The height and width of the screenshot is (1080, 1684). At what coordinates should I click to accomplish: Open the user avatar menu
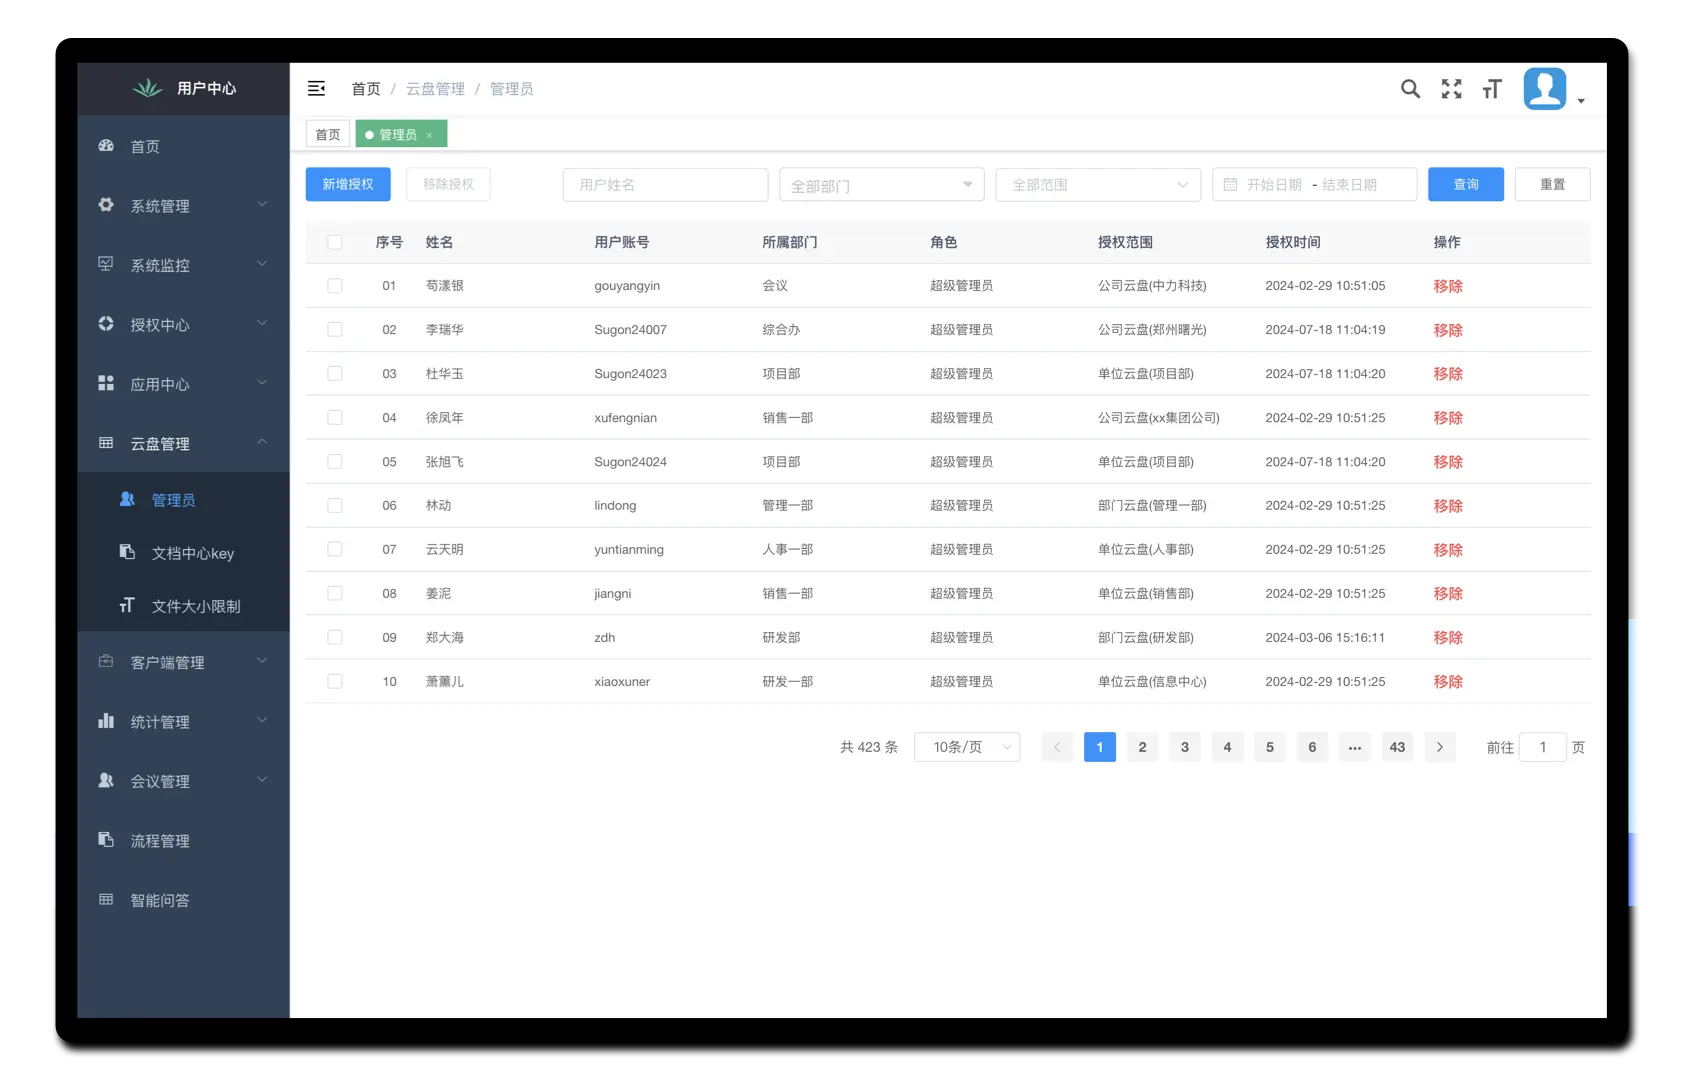coord(1545,88)
